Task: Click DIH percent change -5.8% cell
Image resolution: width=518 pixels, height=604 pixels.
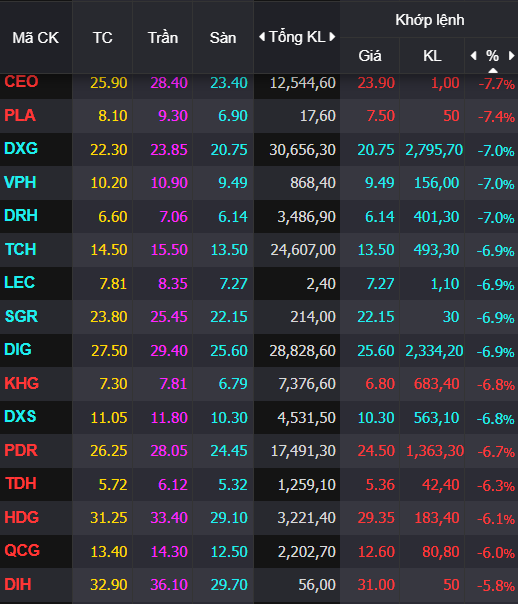Action: point(496,586)
